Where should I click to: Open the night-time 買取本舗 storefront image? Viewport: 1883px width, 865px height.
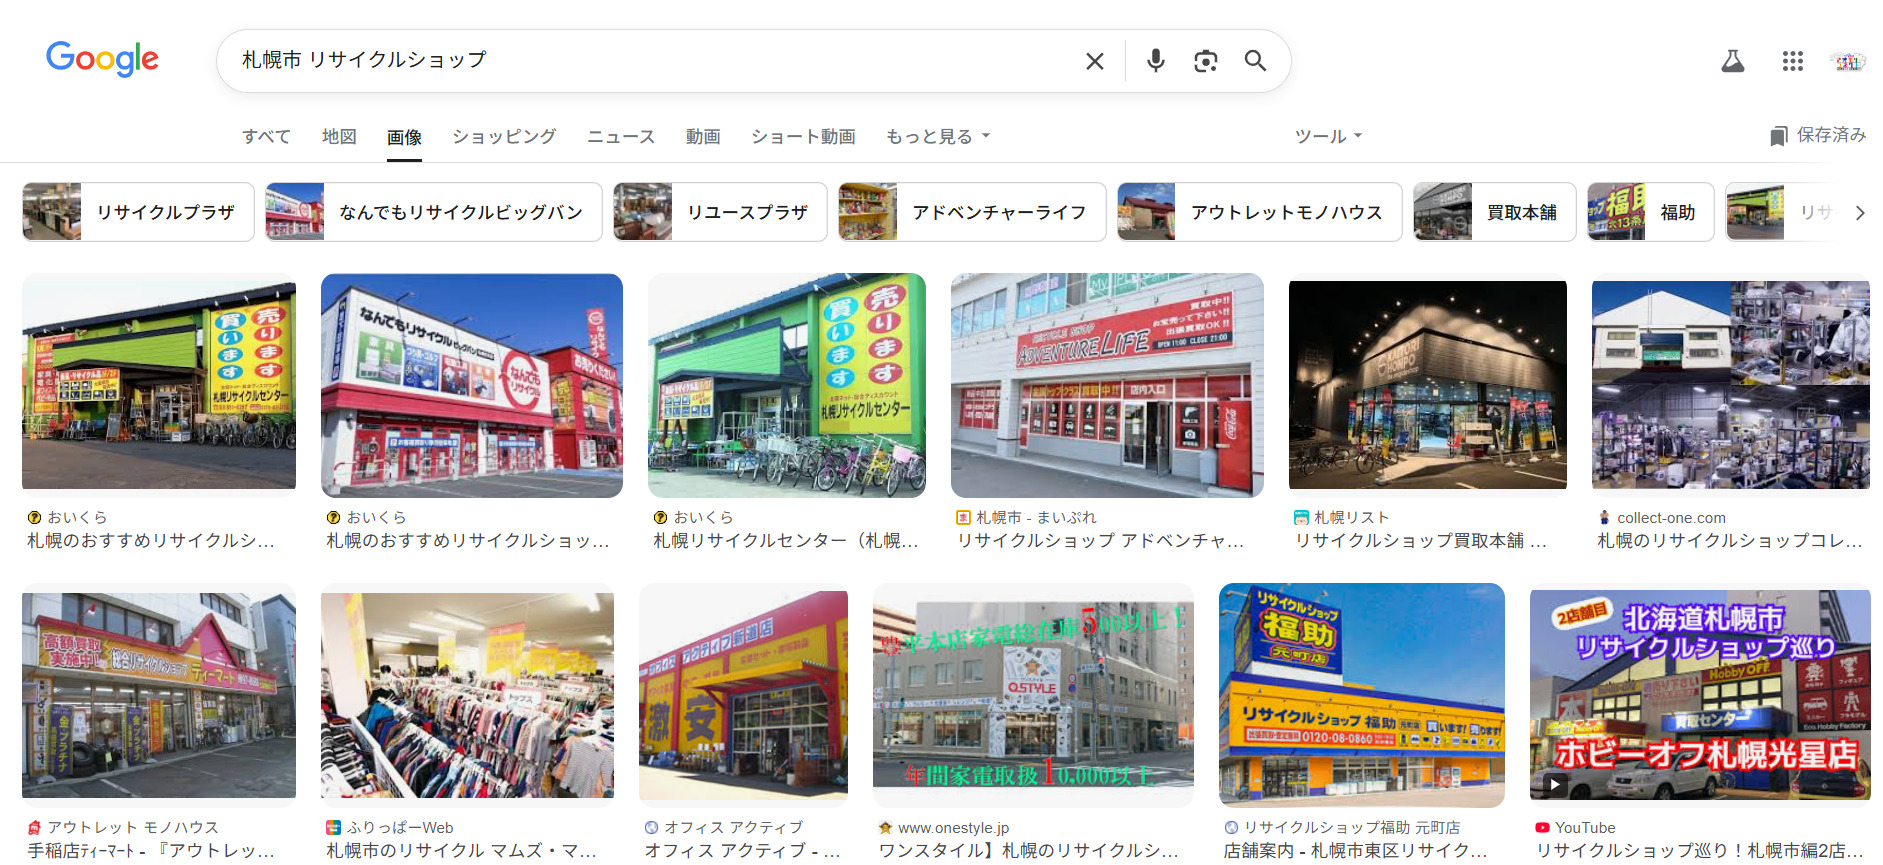coord(1428,385)
